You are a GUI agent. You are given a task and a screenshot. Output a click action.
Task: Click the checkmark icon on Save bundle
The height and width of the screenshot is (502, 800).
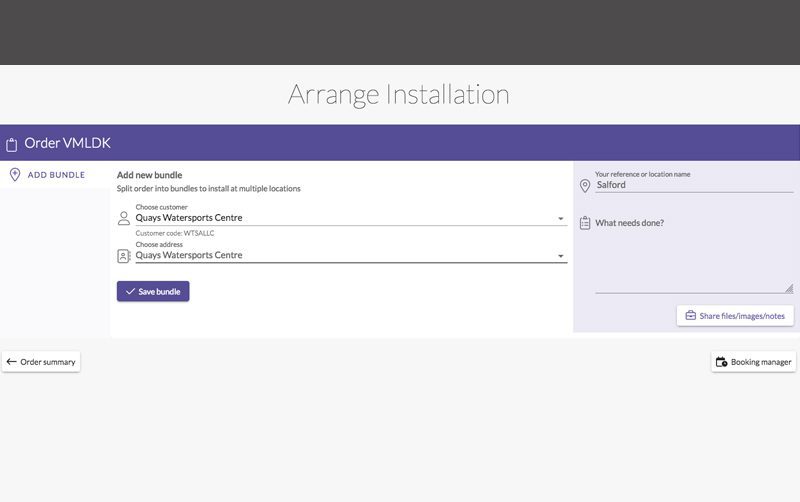[x=130, y=291]
